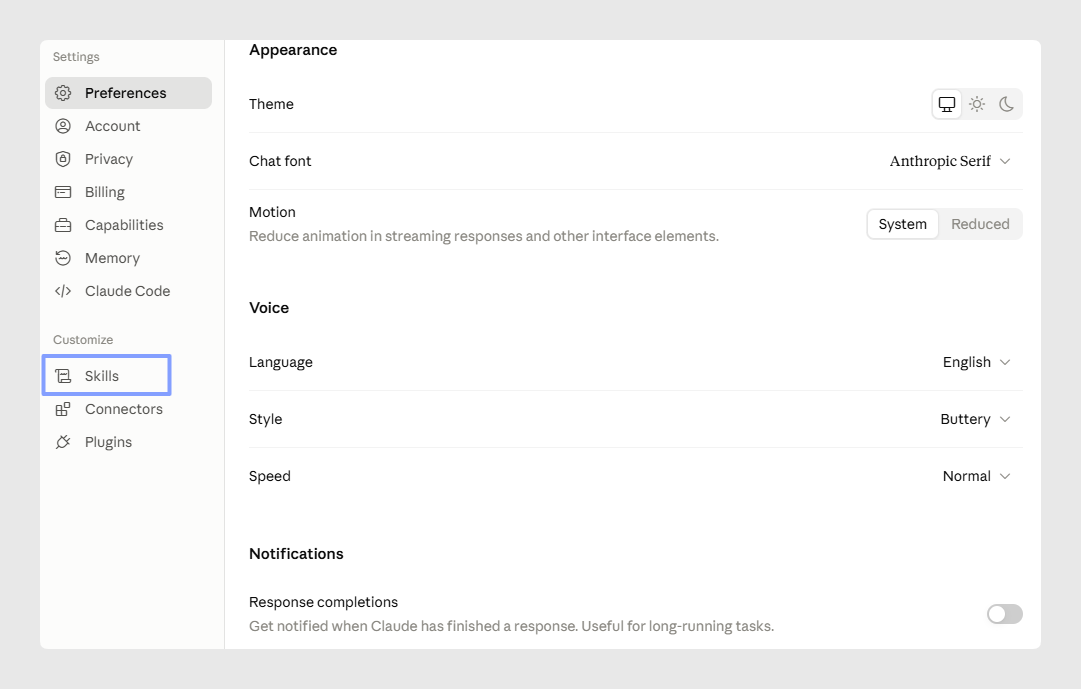The width and height of the screenshot is (1081, 689).
Task: Go to the Skills section
Action: [107, 376]
